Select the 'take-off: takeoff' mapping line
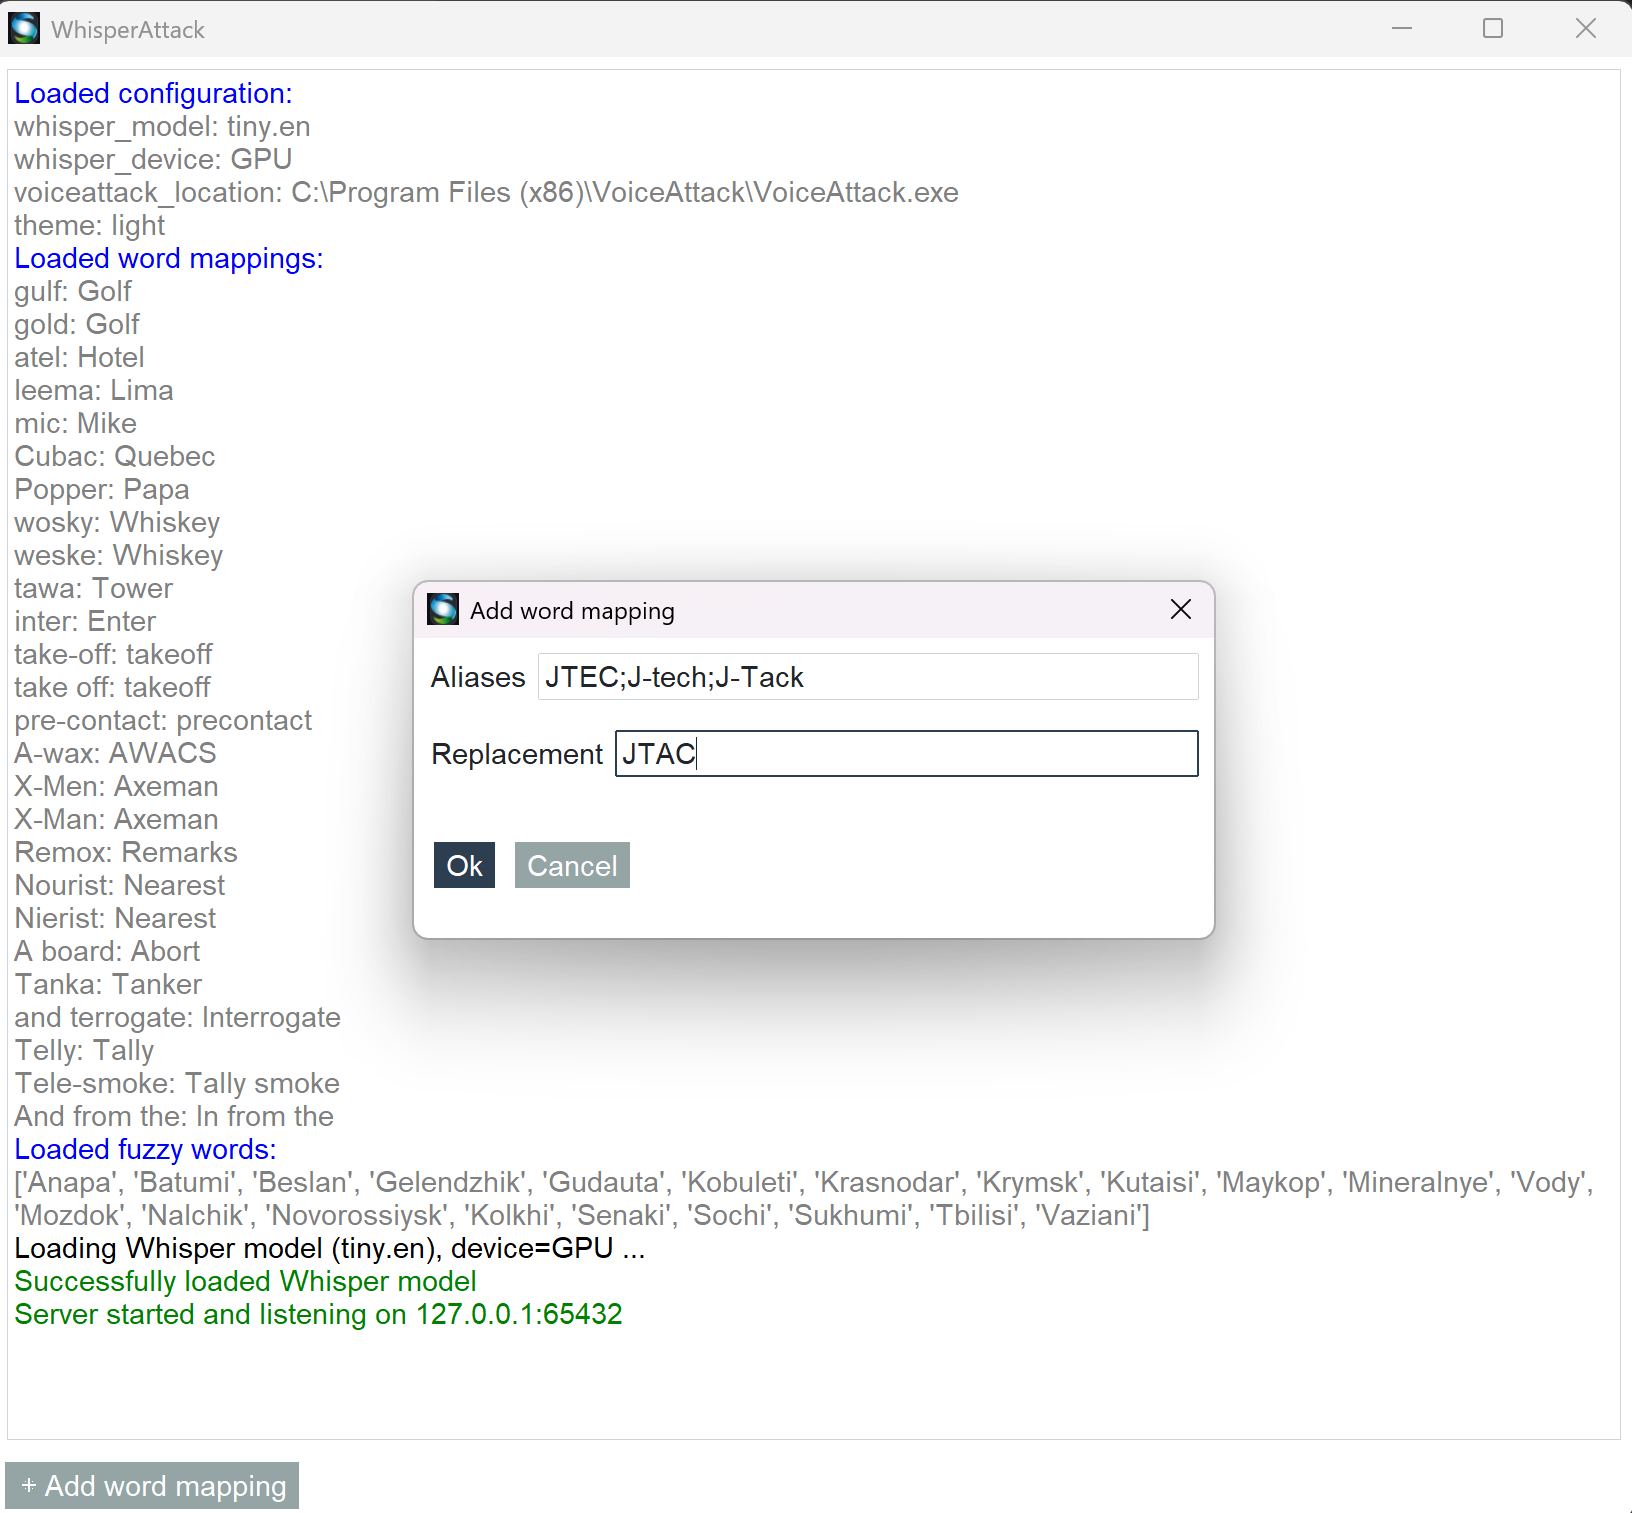 (113, 654)
